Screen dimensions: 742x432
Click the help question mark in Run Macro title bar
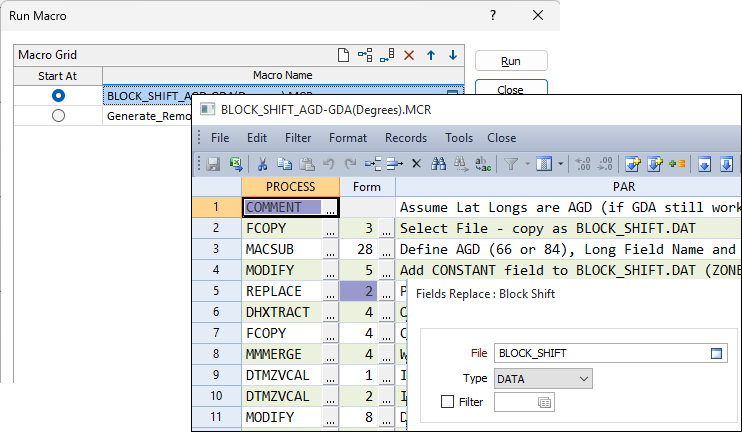pos(493,16)
